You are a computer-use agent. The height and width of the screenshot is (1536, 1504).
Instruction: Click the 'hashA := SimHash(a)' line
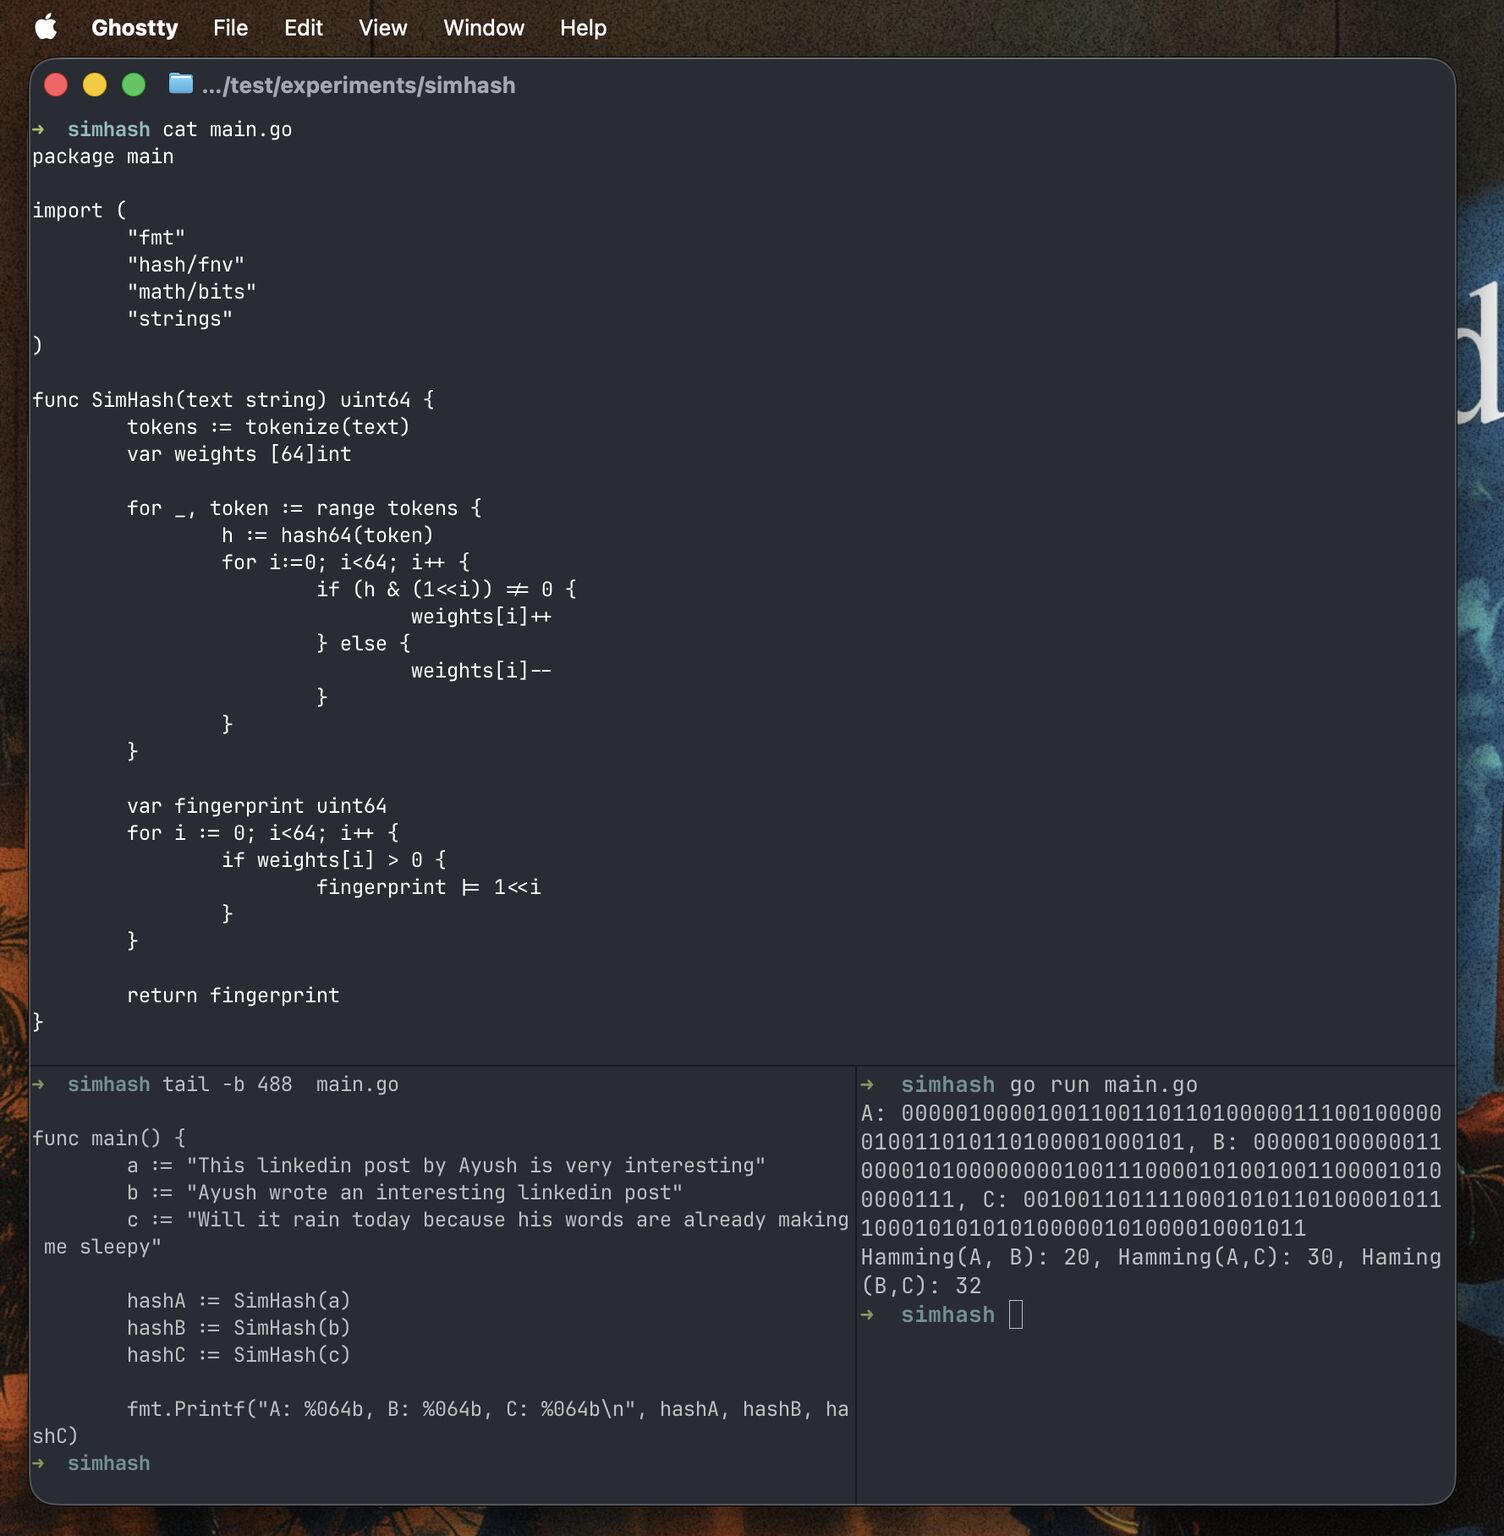[x=239, y=1300]
